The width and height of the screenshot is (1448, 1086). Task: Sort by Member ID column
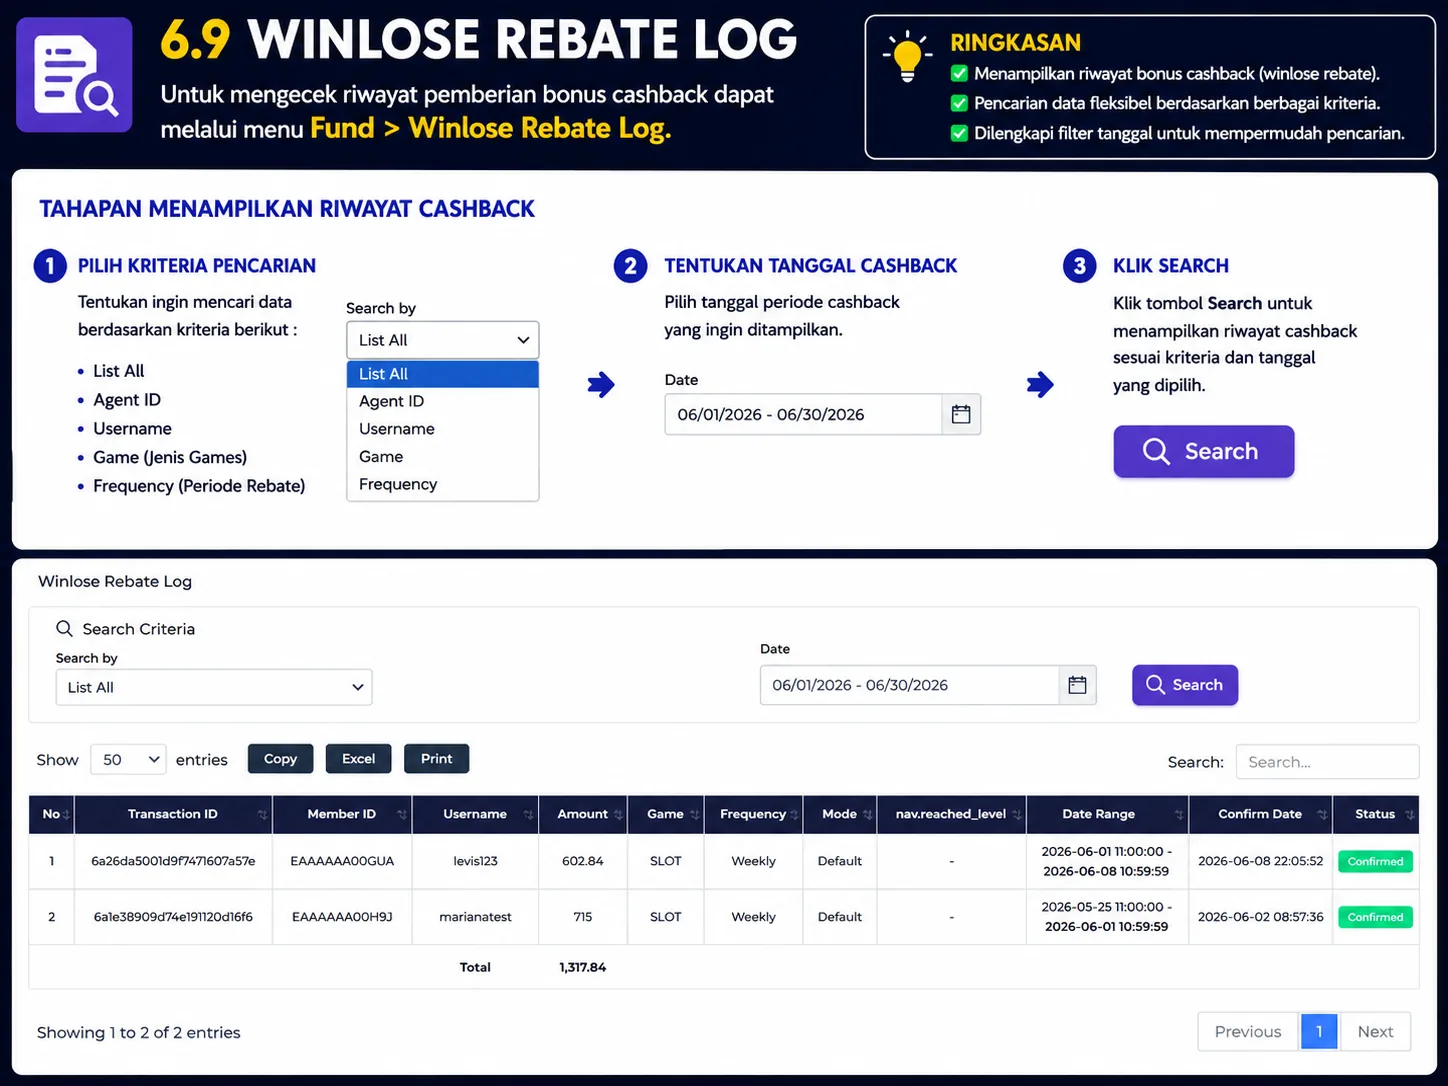pos(342,814)
